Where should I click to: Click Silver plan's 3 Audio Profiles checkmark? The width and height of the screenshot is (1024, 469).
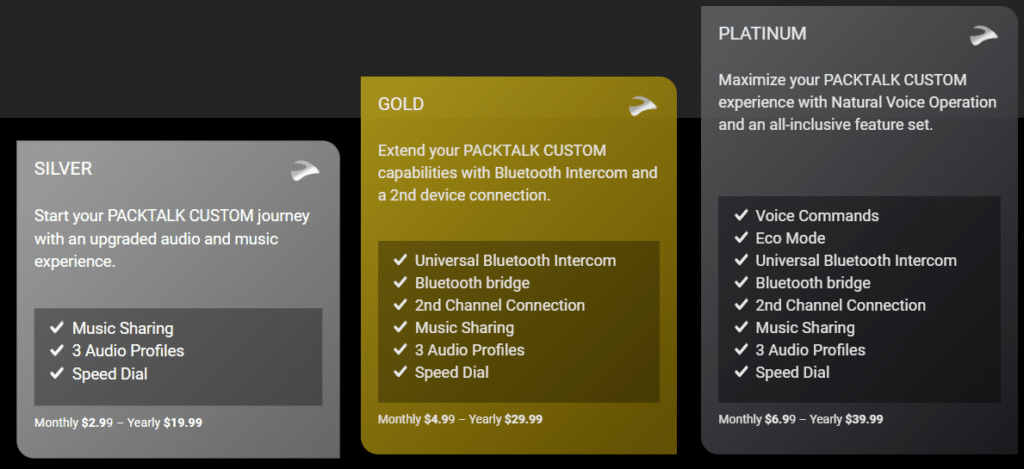pyautogui.click(x=57, y=350)
